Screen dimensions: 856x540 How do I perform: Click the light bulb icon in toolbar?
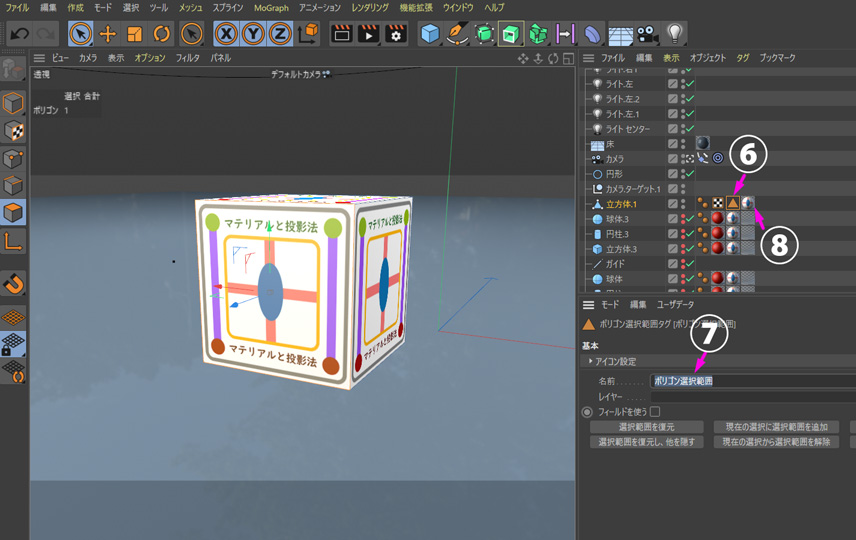675,34
